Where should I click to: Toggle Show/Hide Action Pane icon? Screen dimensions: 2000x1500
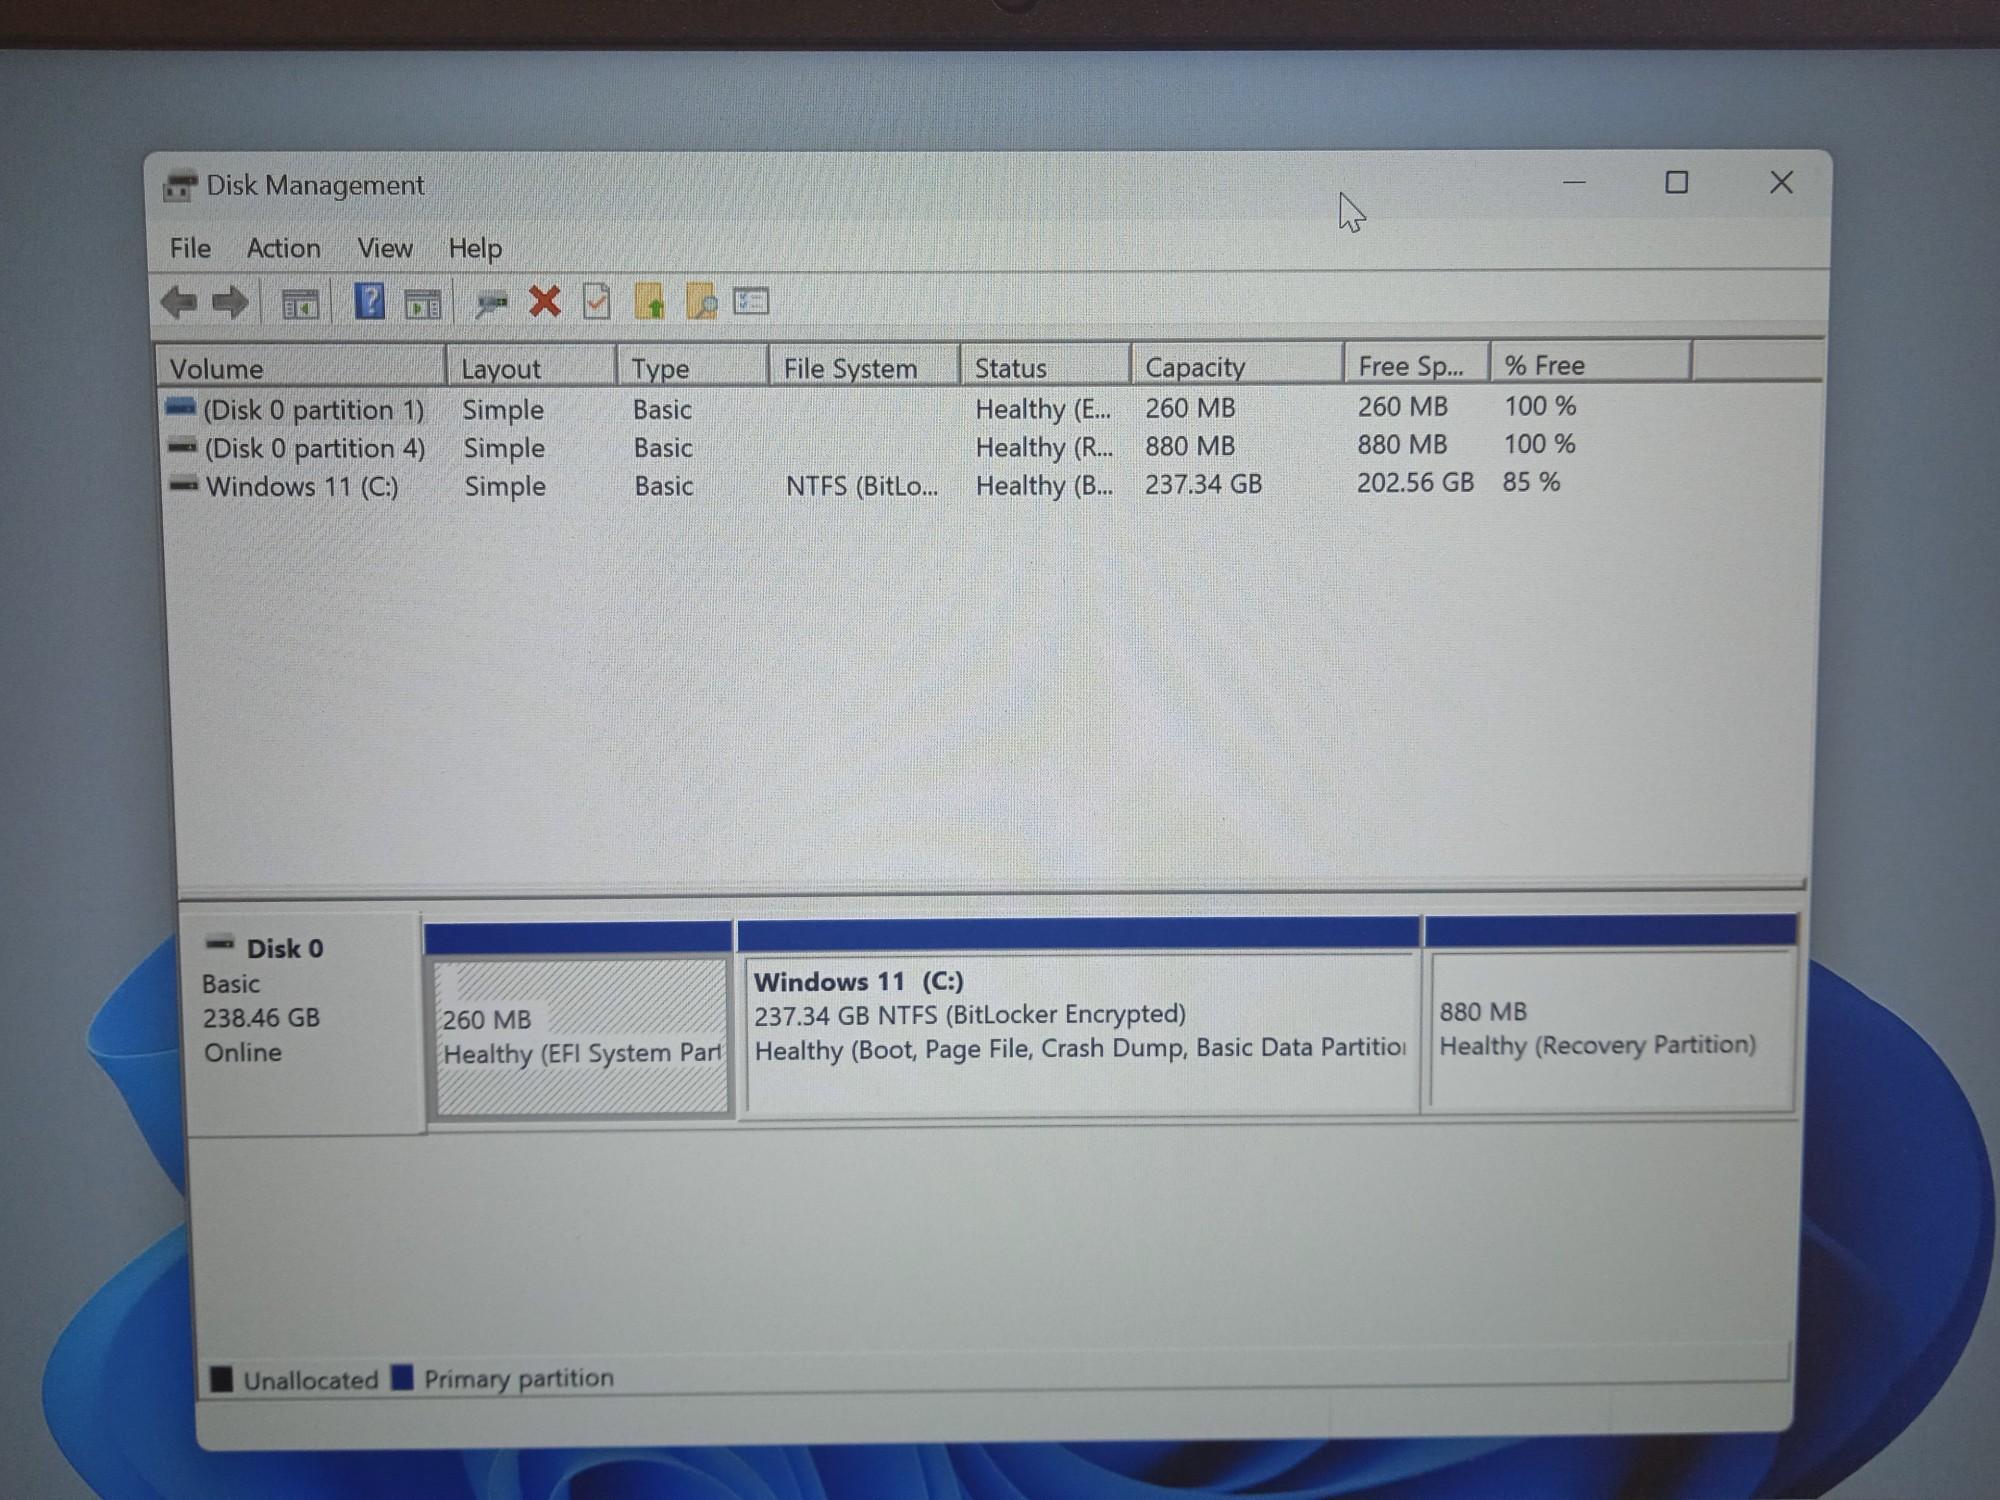(x=423, y=303)
